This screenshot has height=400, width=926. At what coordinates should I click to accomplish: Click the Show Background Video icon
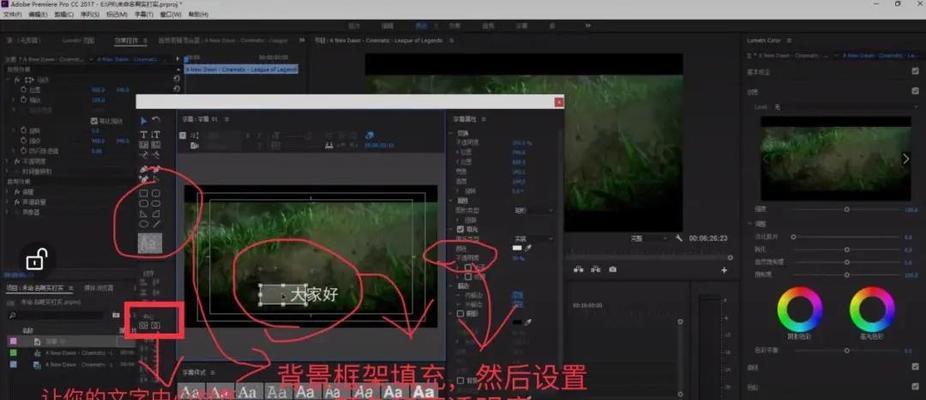click(x=369, y=135)
